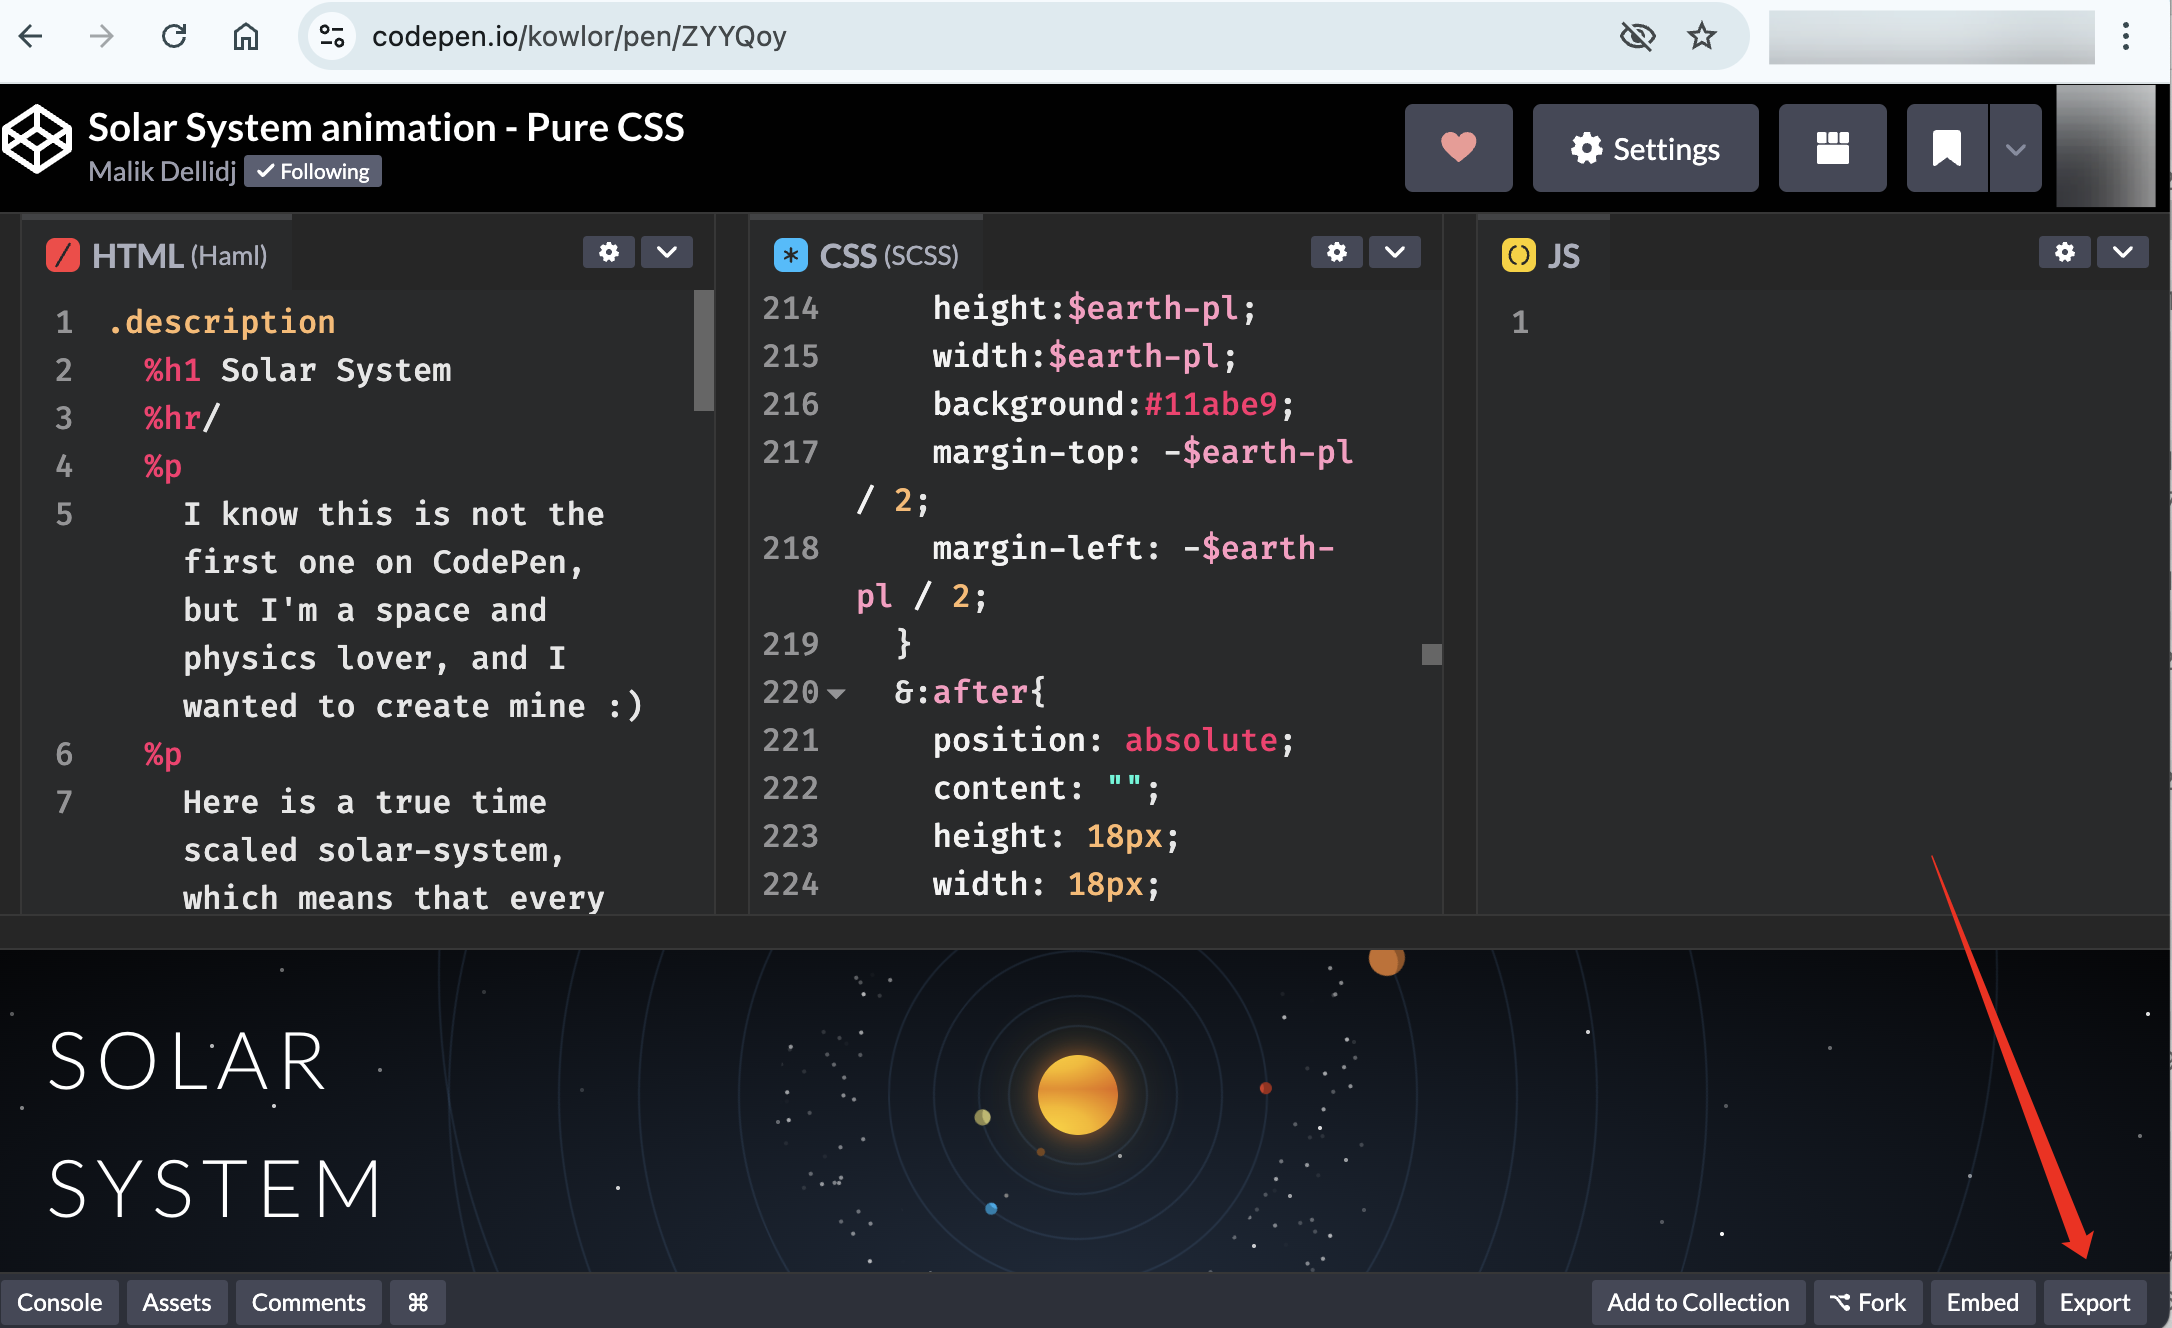Click the JS parentheses icon
The image size is (2172, 1328).
point(1518,255)
